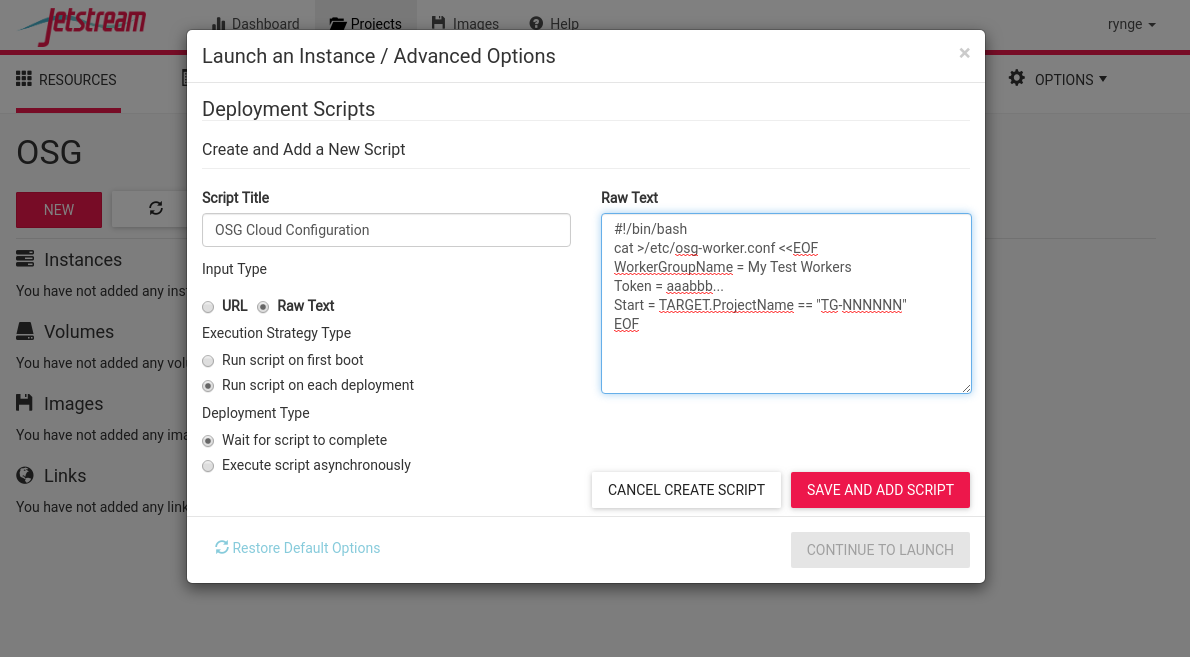The width and height of the screenshot is (1190, 657).
Task: Close the Advanced Options dialog with X
Action: point(965,53)
